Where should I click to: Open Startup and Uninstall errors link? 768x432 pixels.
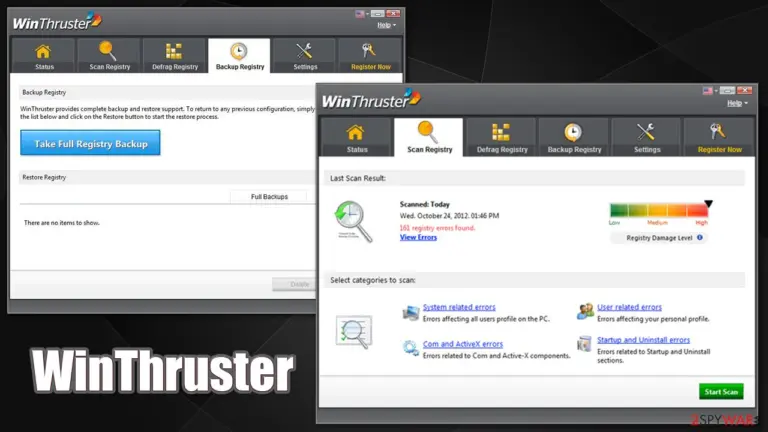[643, 340]
